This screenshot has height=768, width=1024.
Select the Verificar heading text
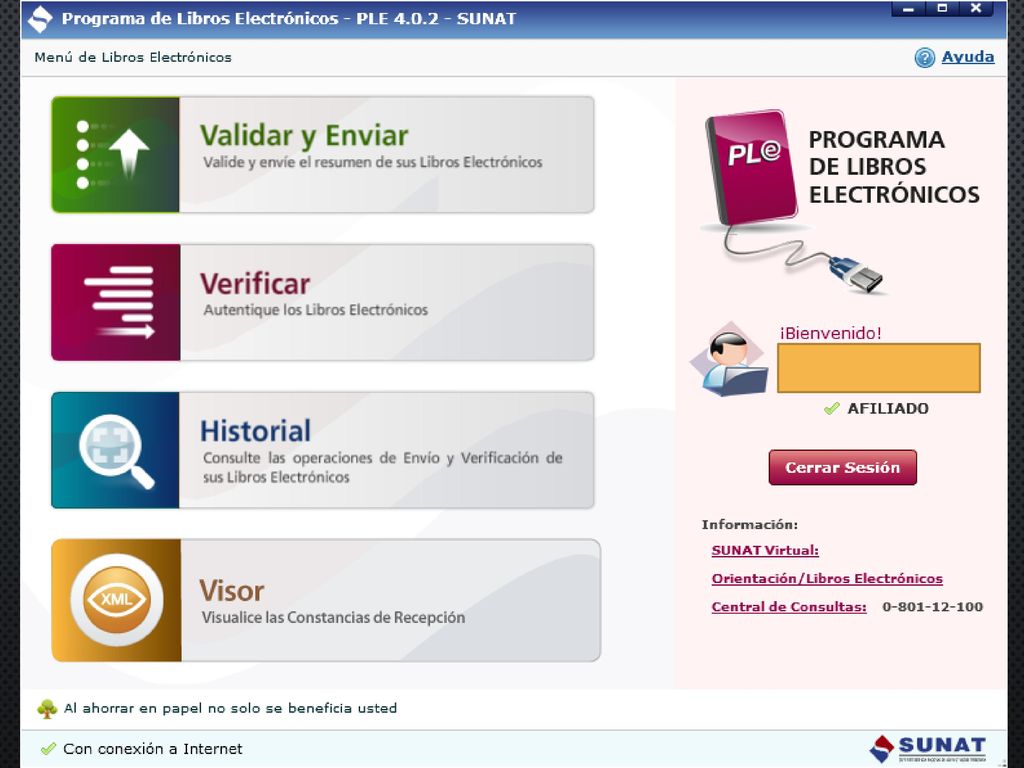pyautogui.click(x=255, y=284)
